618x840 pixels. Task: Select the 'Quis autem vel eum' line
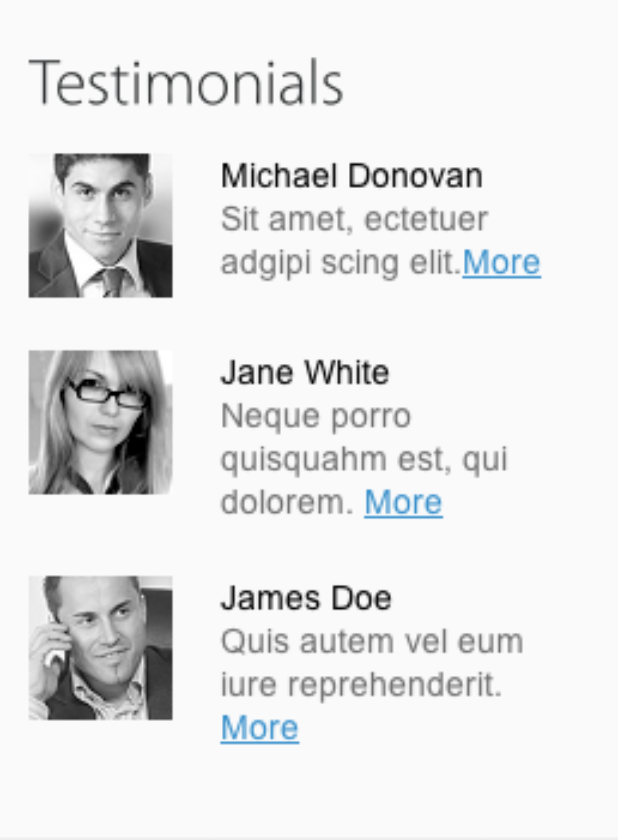pyautogui.click(x=372, y=641)
